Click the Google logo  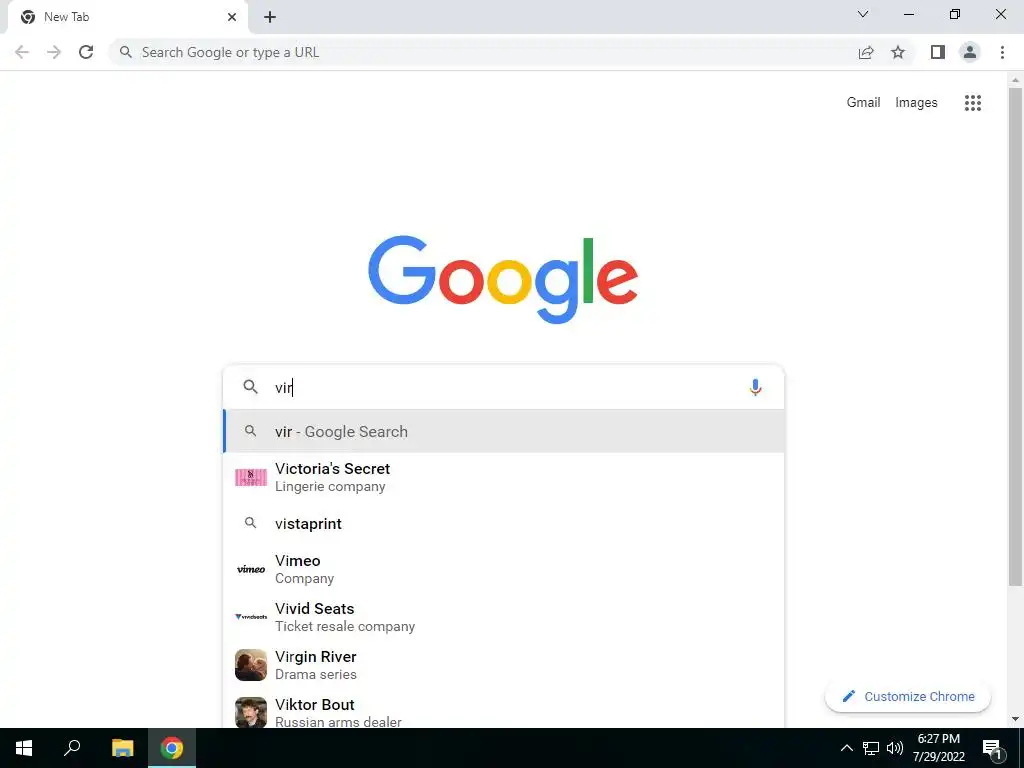pyautogui.click(x=503, y=280)
